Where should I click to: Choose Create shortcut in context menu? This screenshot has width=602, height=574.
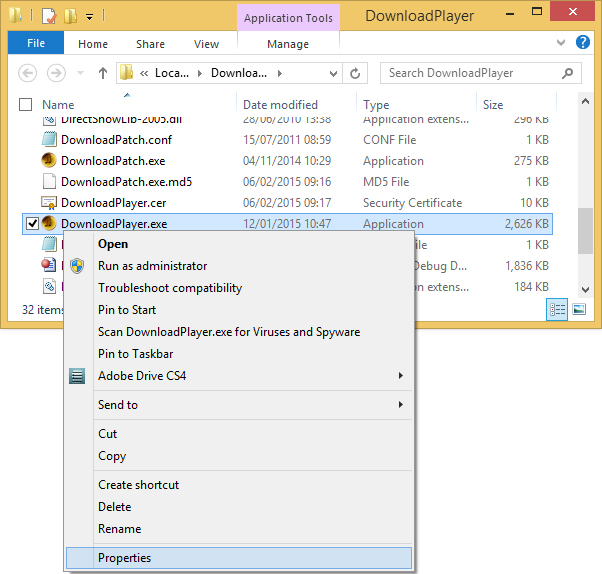click(x=240, y=485)
